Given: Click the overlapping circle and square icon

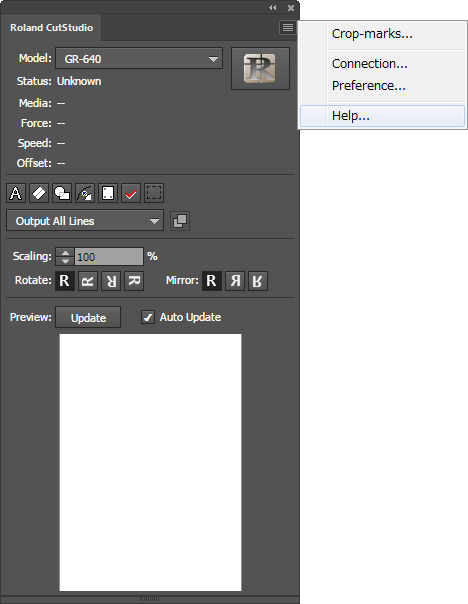Looking at the screenshot, I should pos(62,193).
